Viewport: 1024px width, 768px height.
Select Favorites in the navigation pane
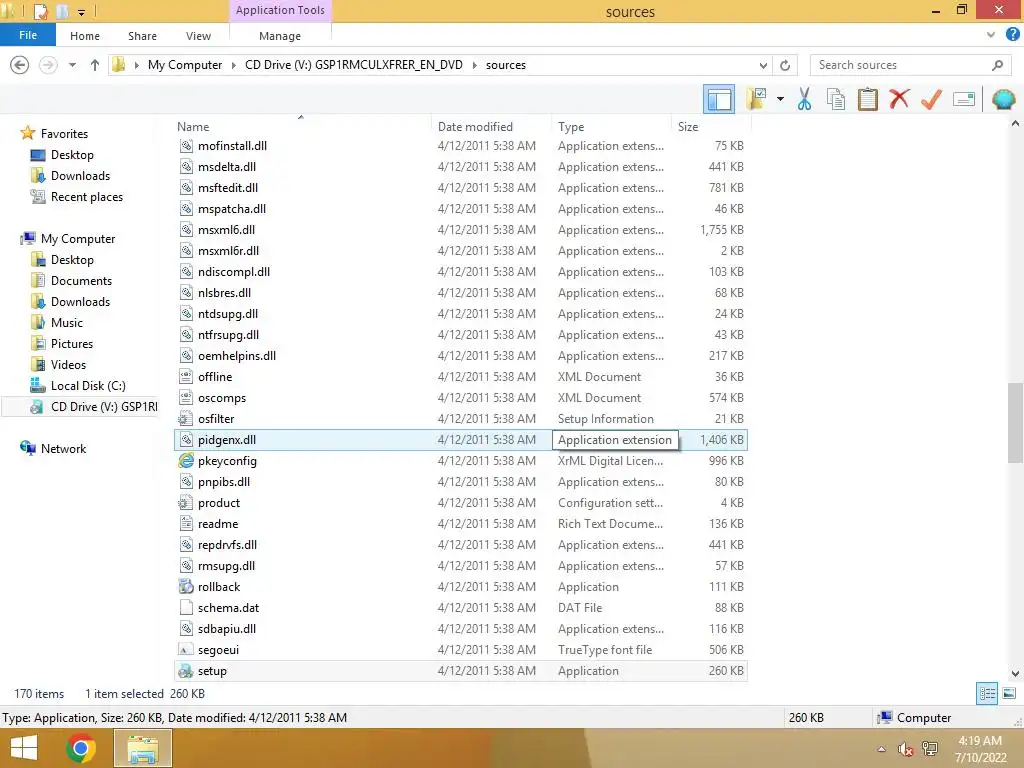(x=64, y=133)
